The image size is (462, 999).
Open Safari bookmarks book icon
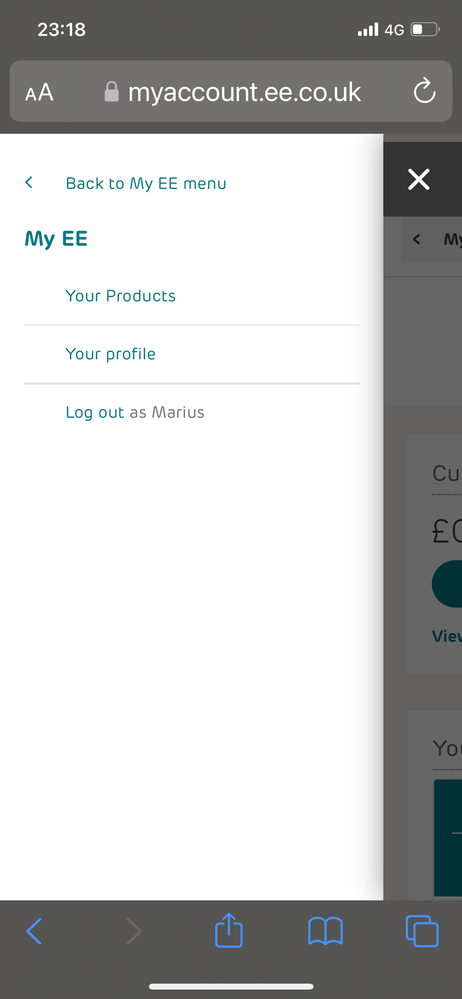pyautogui.click(x=326, y=931)
